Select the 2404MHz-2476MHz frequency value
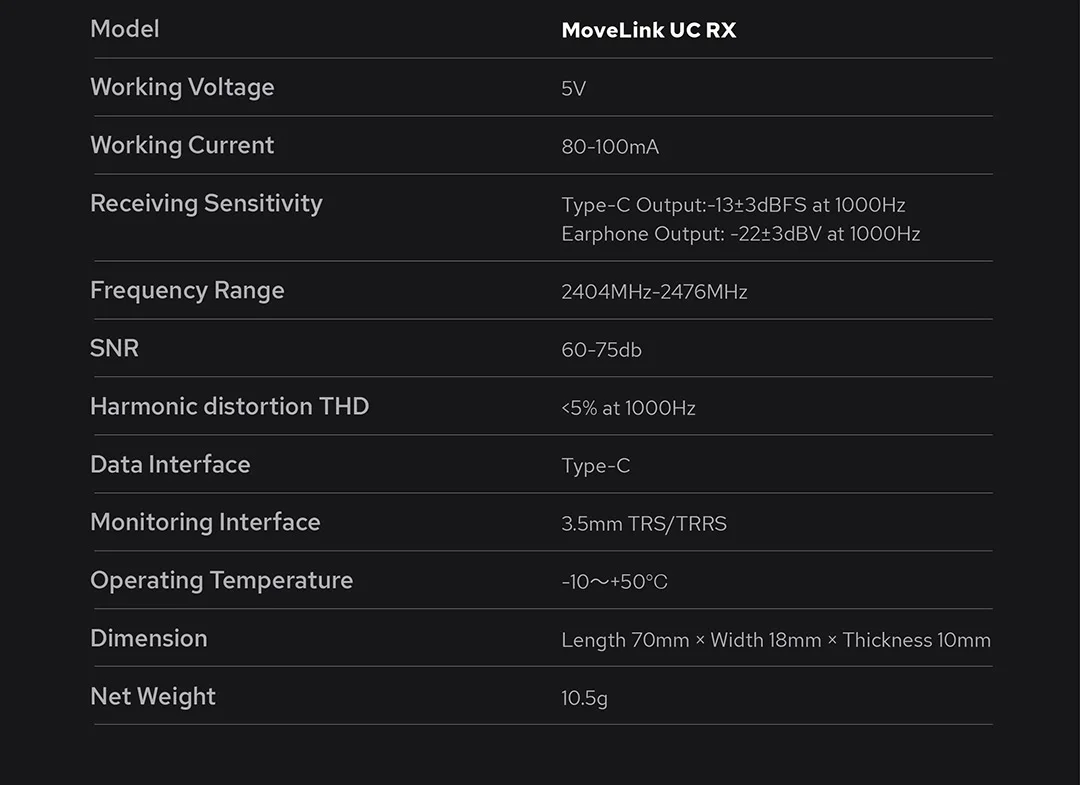This screenshot has width=1080, height=785. click(654, 292)
